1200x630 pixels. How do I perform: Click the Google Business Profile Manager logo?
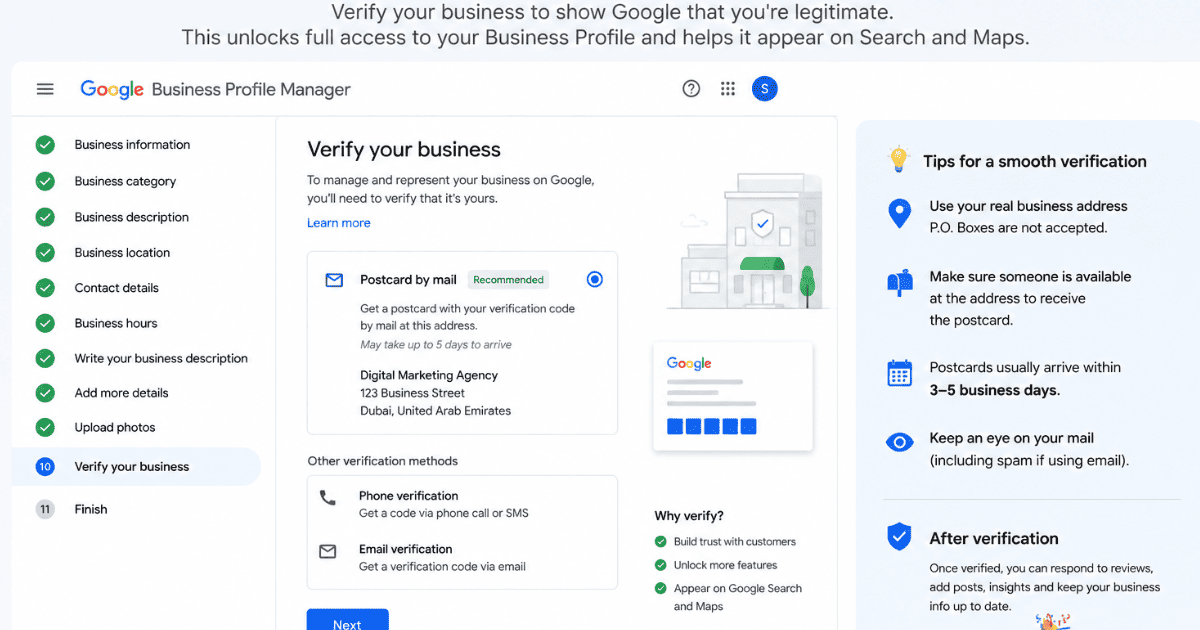click(215, 89)
